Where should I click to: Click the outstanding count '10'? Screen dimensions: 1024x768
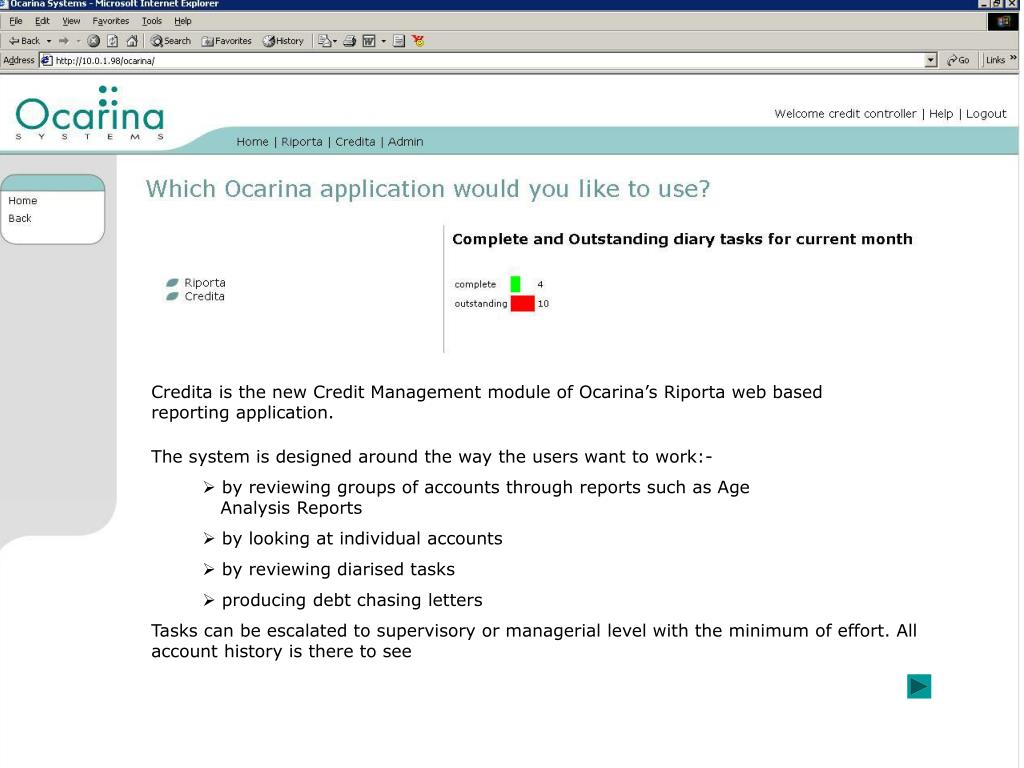pyautogui.click(x=543, y=304)
